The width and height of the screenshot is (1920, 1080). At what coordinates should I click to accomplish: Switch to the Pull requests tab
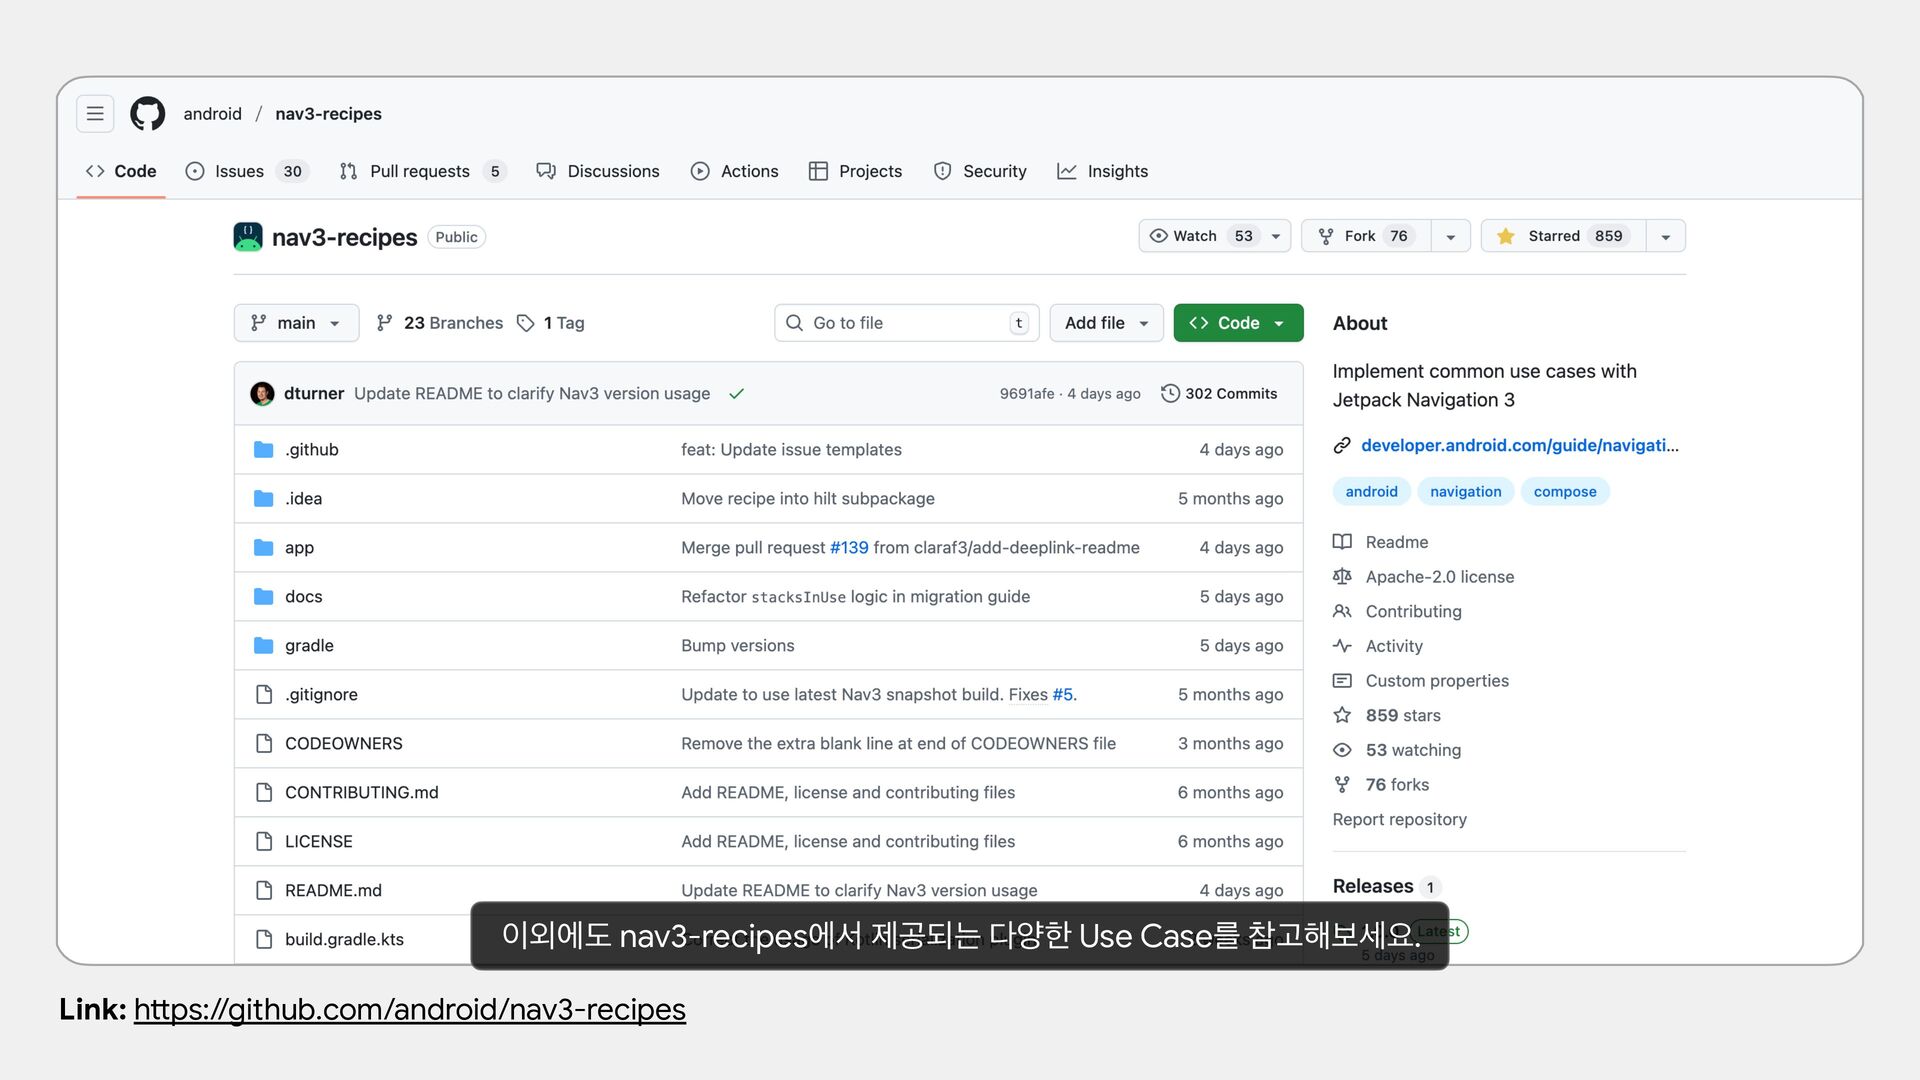tap(420, 171)
